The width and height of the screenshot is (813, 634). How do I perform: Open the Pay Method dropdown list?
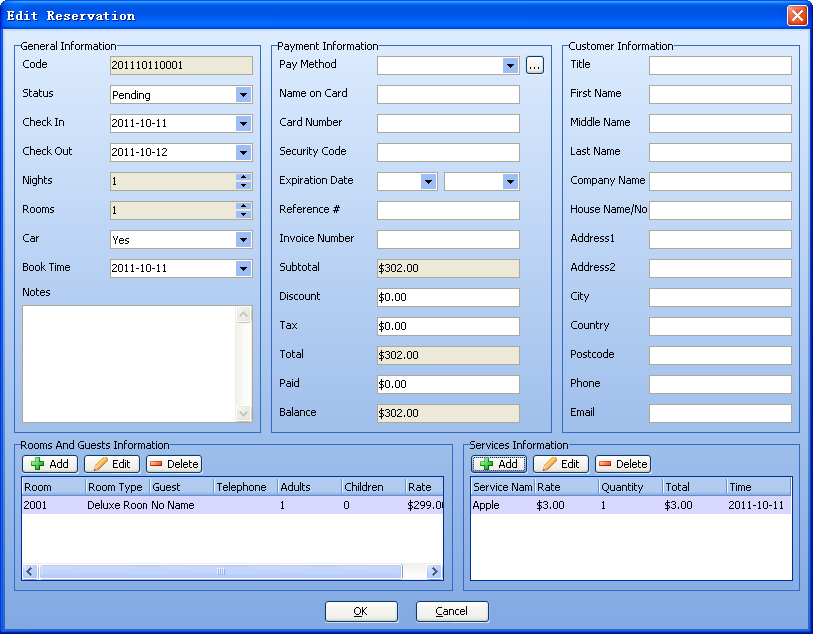(x=510, y=66)
